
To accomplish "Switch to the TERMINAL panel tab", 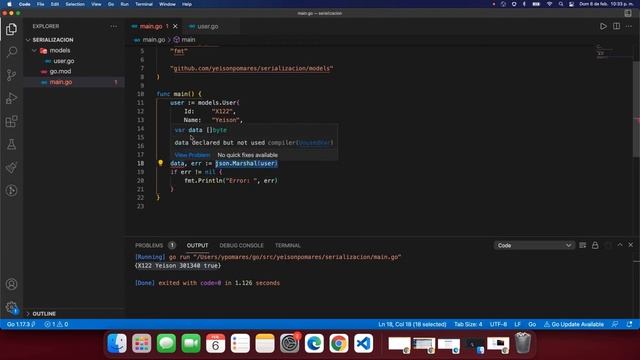I will coord(287,245).
